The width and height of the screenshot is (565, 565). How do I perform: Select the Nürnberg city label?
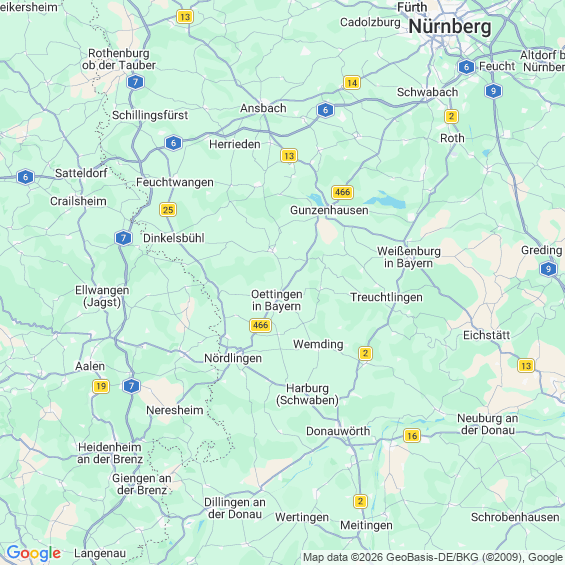tap(450, 27)
